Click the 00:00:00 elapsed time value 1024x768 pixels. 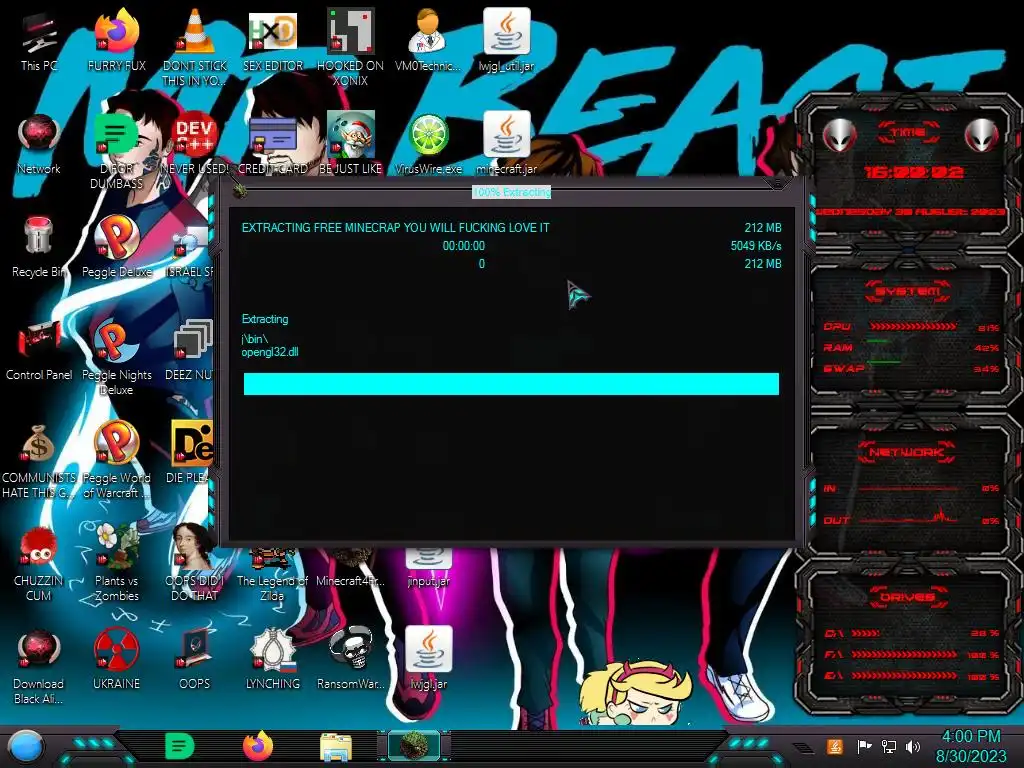[464, 246]
